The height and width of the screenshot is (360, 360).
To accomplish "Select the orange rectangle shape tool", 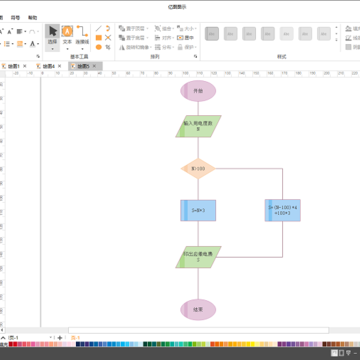I will (99, 38).
